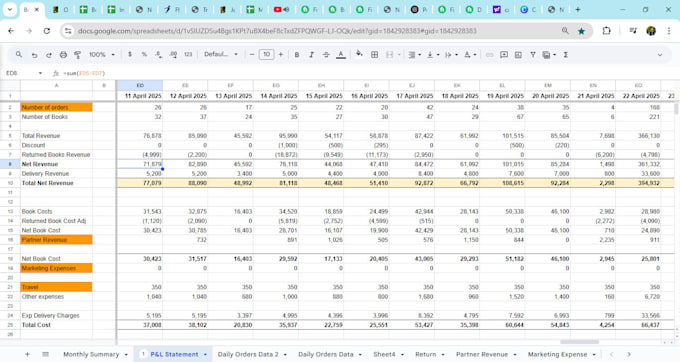680x362 pixels.
Task: Redo the last action
Action: coord(49,55)
